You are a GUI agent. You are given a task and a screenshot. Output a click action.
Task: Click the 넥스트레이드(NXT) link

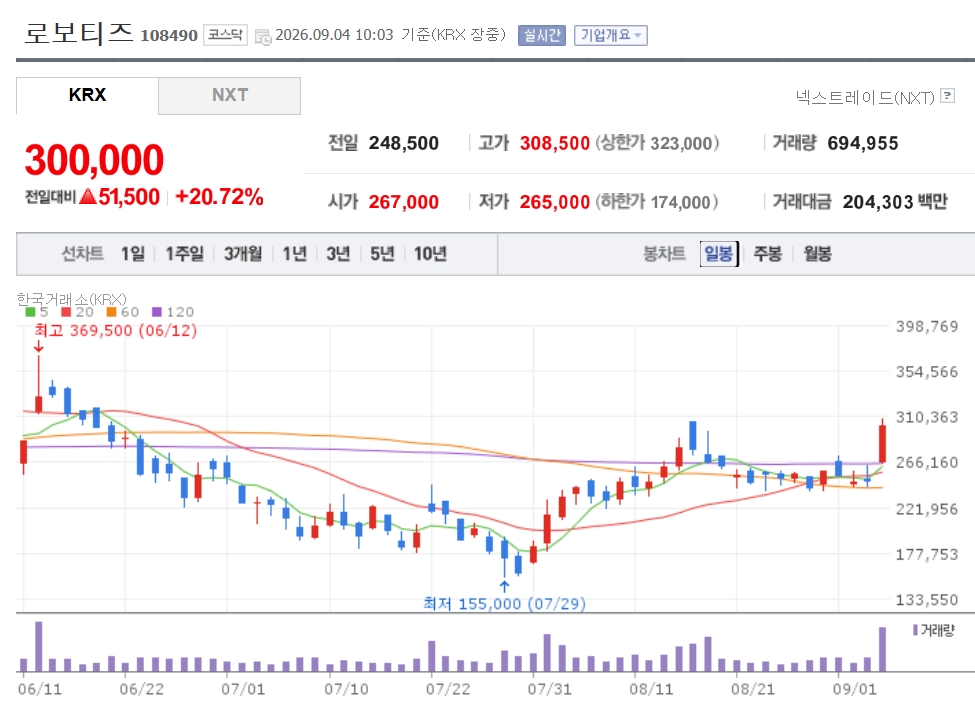(865, 97)
